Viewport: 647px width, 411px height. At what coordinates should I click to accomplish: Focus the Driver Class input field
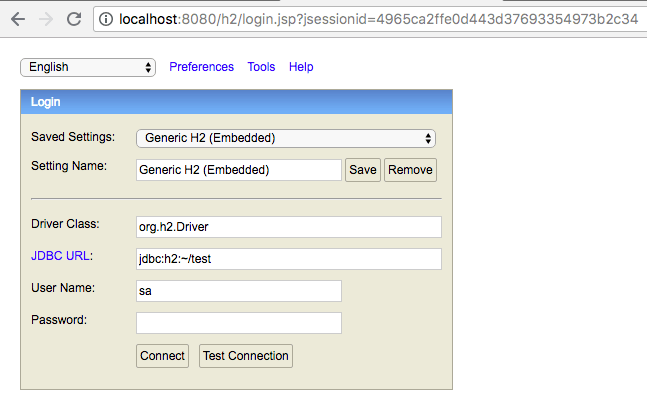pos(289,227)
